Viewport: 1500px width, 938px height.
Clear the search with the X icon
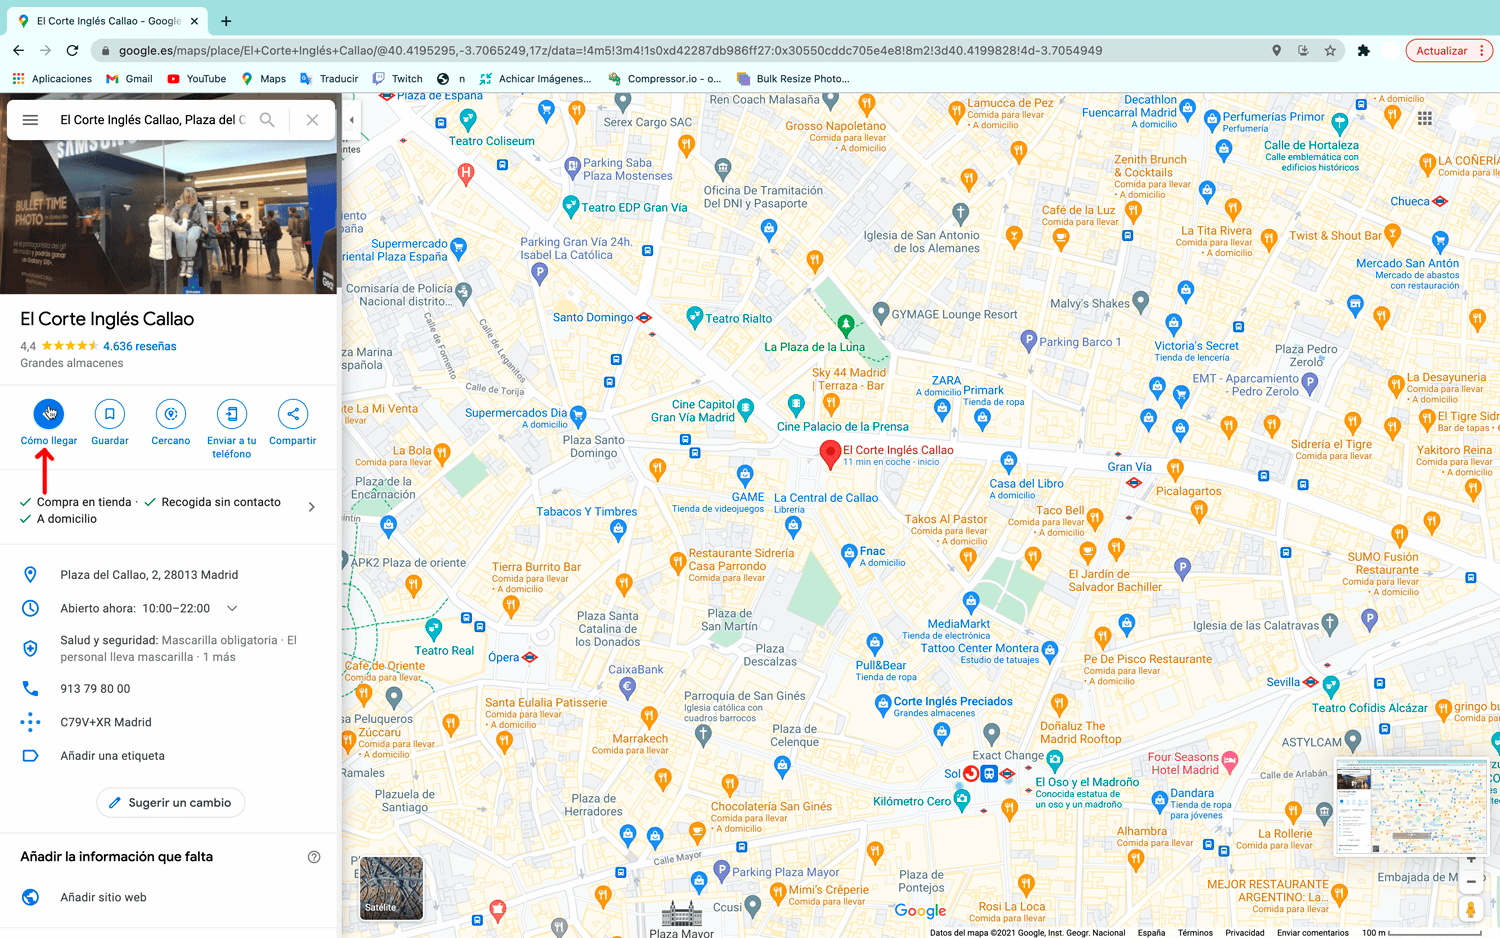pos(312,120)
